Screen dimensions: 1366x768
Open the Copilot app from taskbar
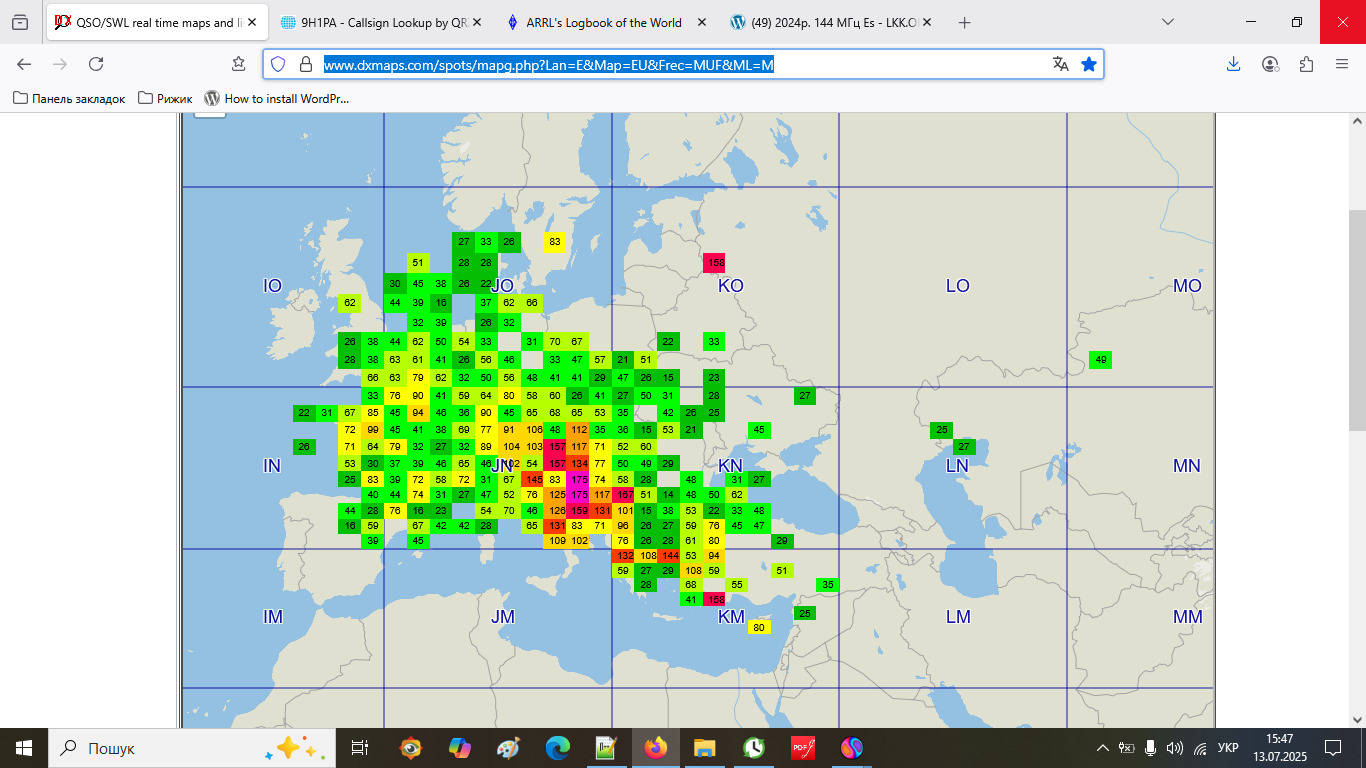(460, 748)
